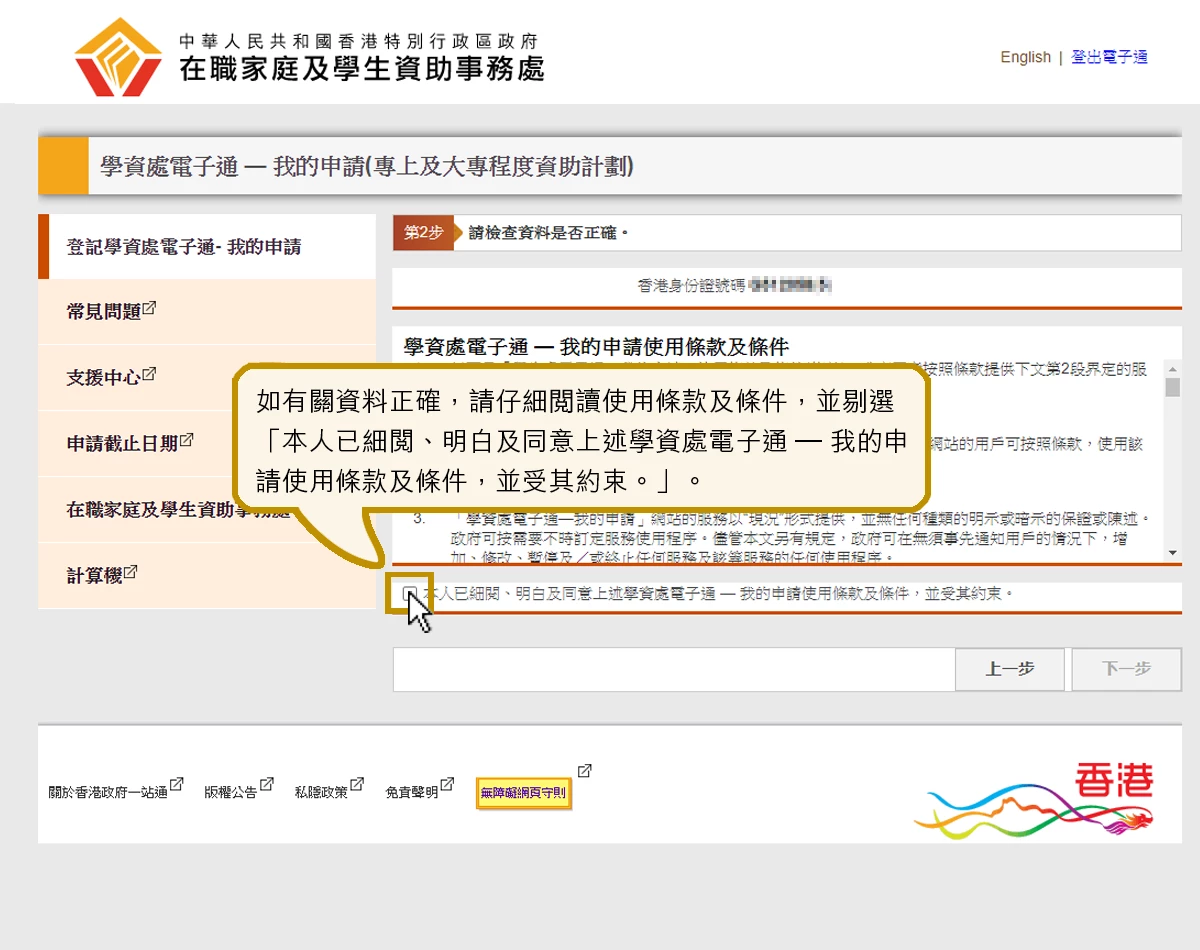Click external-link icon beside 常見問題
This screenshot has height=950, width=1200.
(150, 308)
